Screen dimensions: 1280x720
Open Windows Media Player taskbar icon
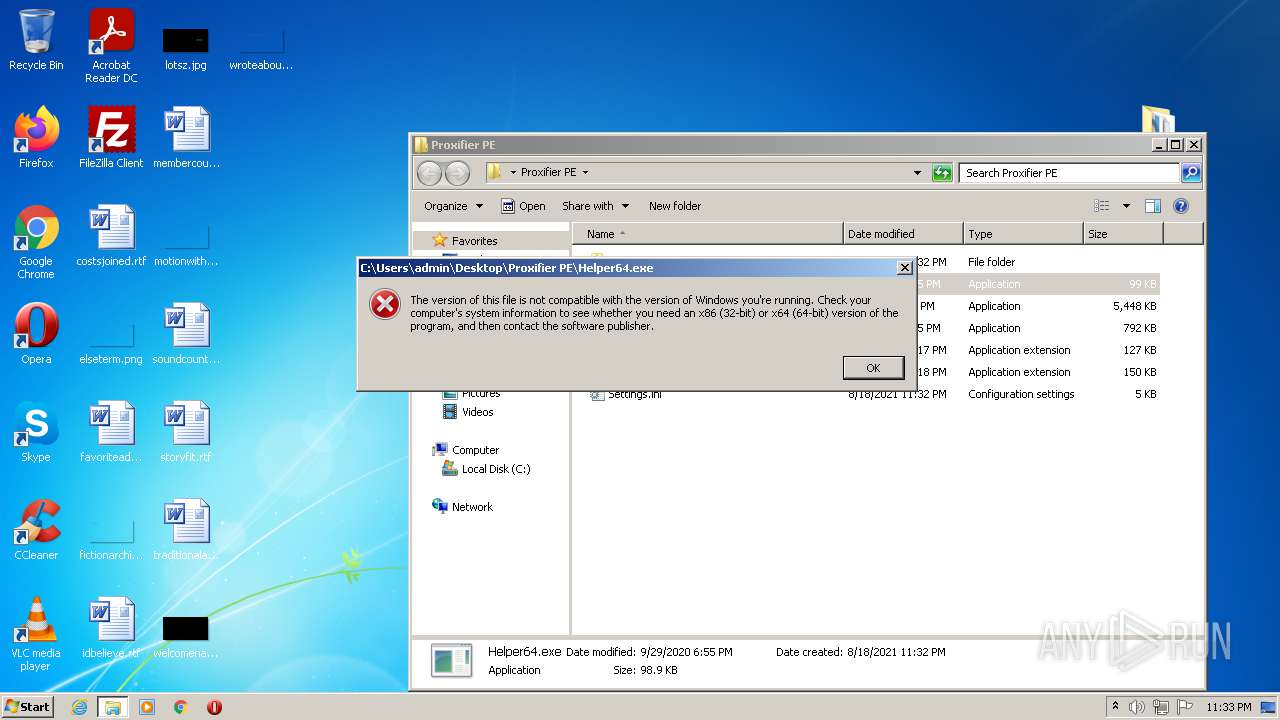pos(147,707)
